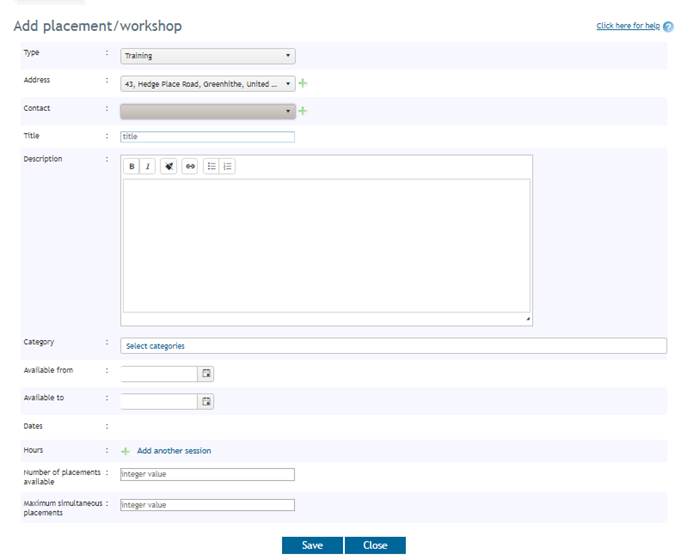Close the Add placement form

(x=375, y=545)
